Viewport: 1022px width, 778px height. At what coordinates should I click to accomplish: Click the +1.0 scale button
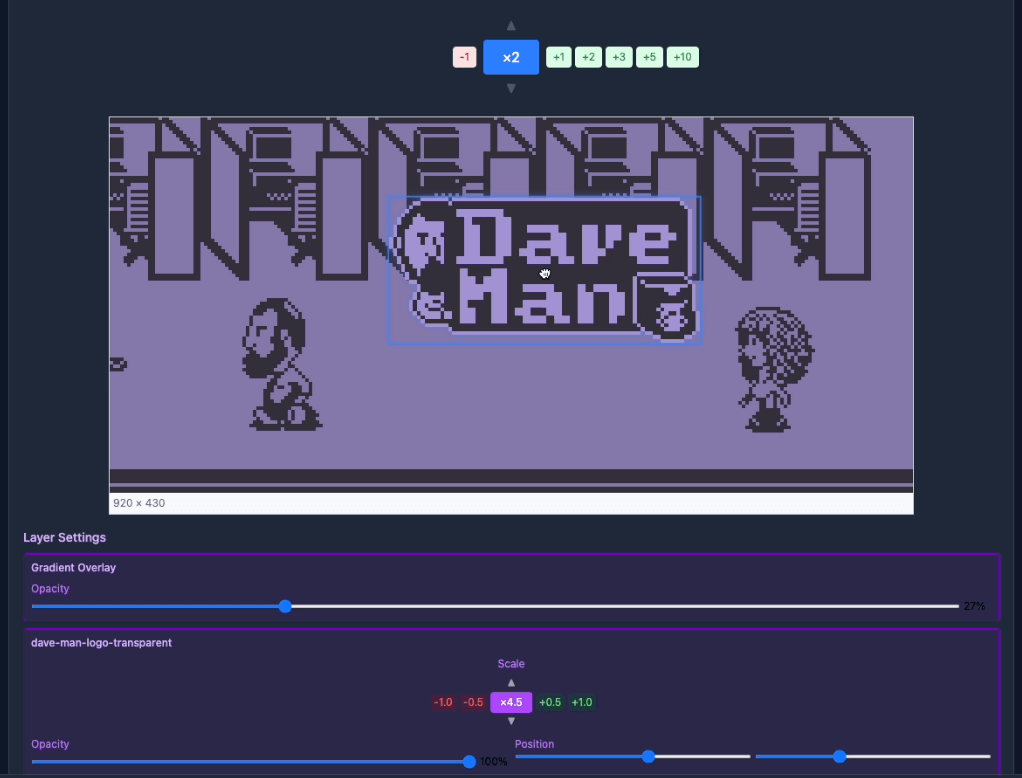pyautogui.click(x=581, y=702)
